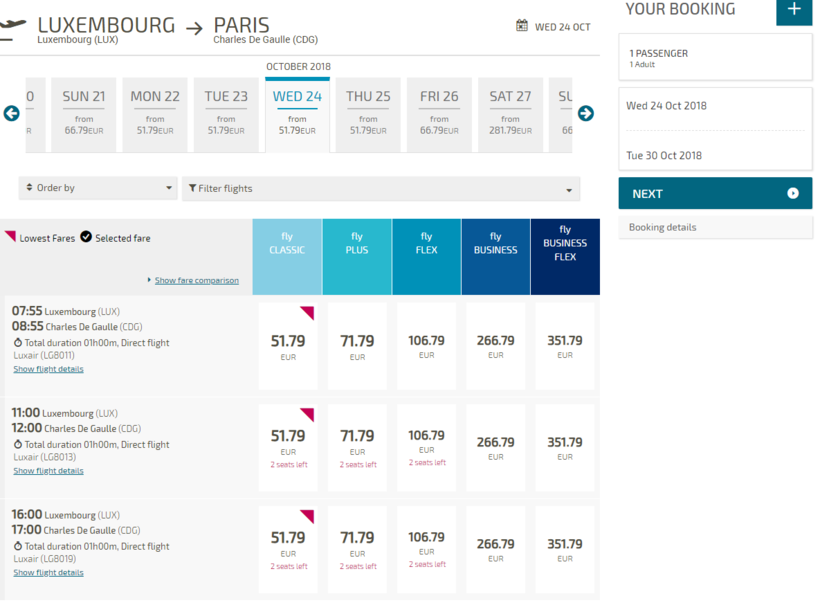This screenshot has width=820, height=614.
Task: Click the previous dates left arrow
Action: 12,113
